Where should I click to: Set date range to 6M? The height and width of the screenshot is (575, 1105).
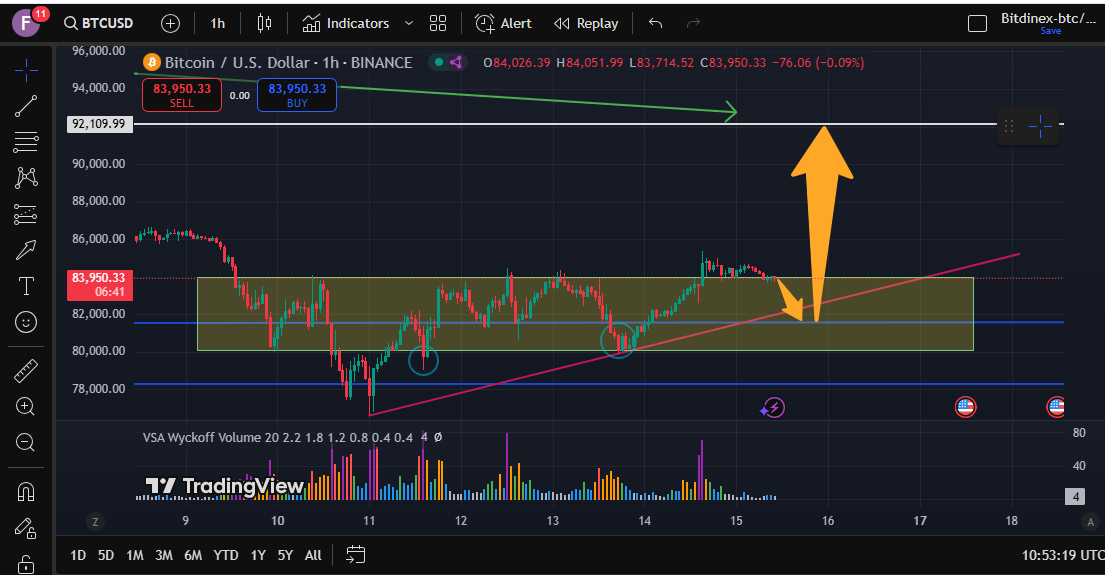point(193,555)
